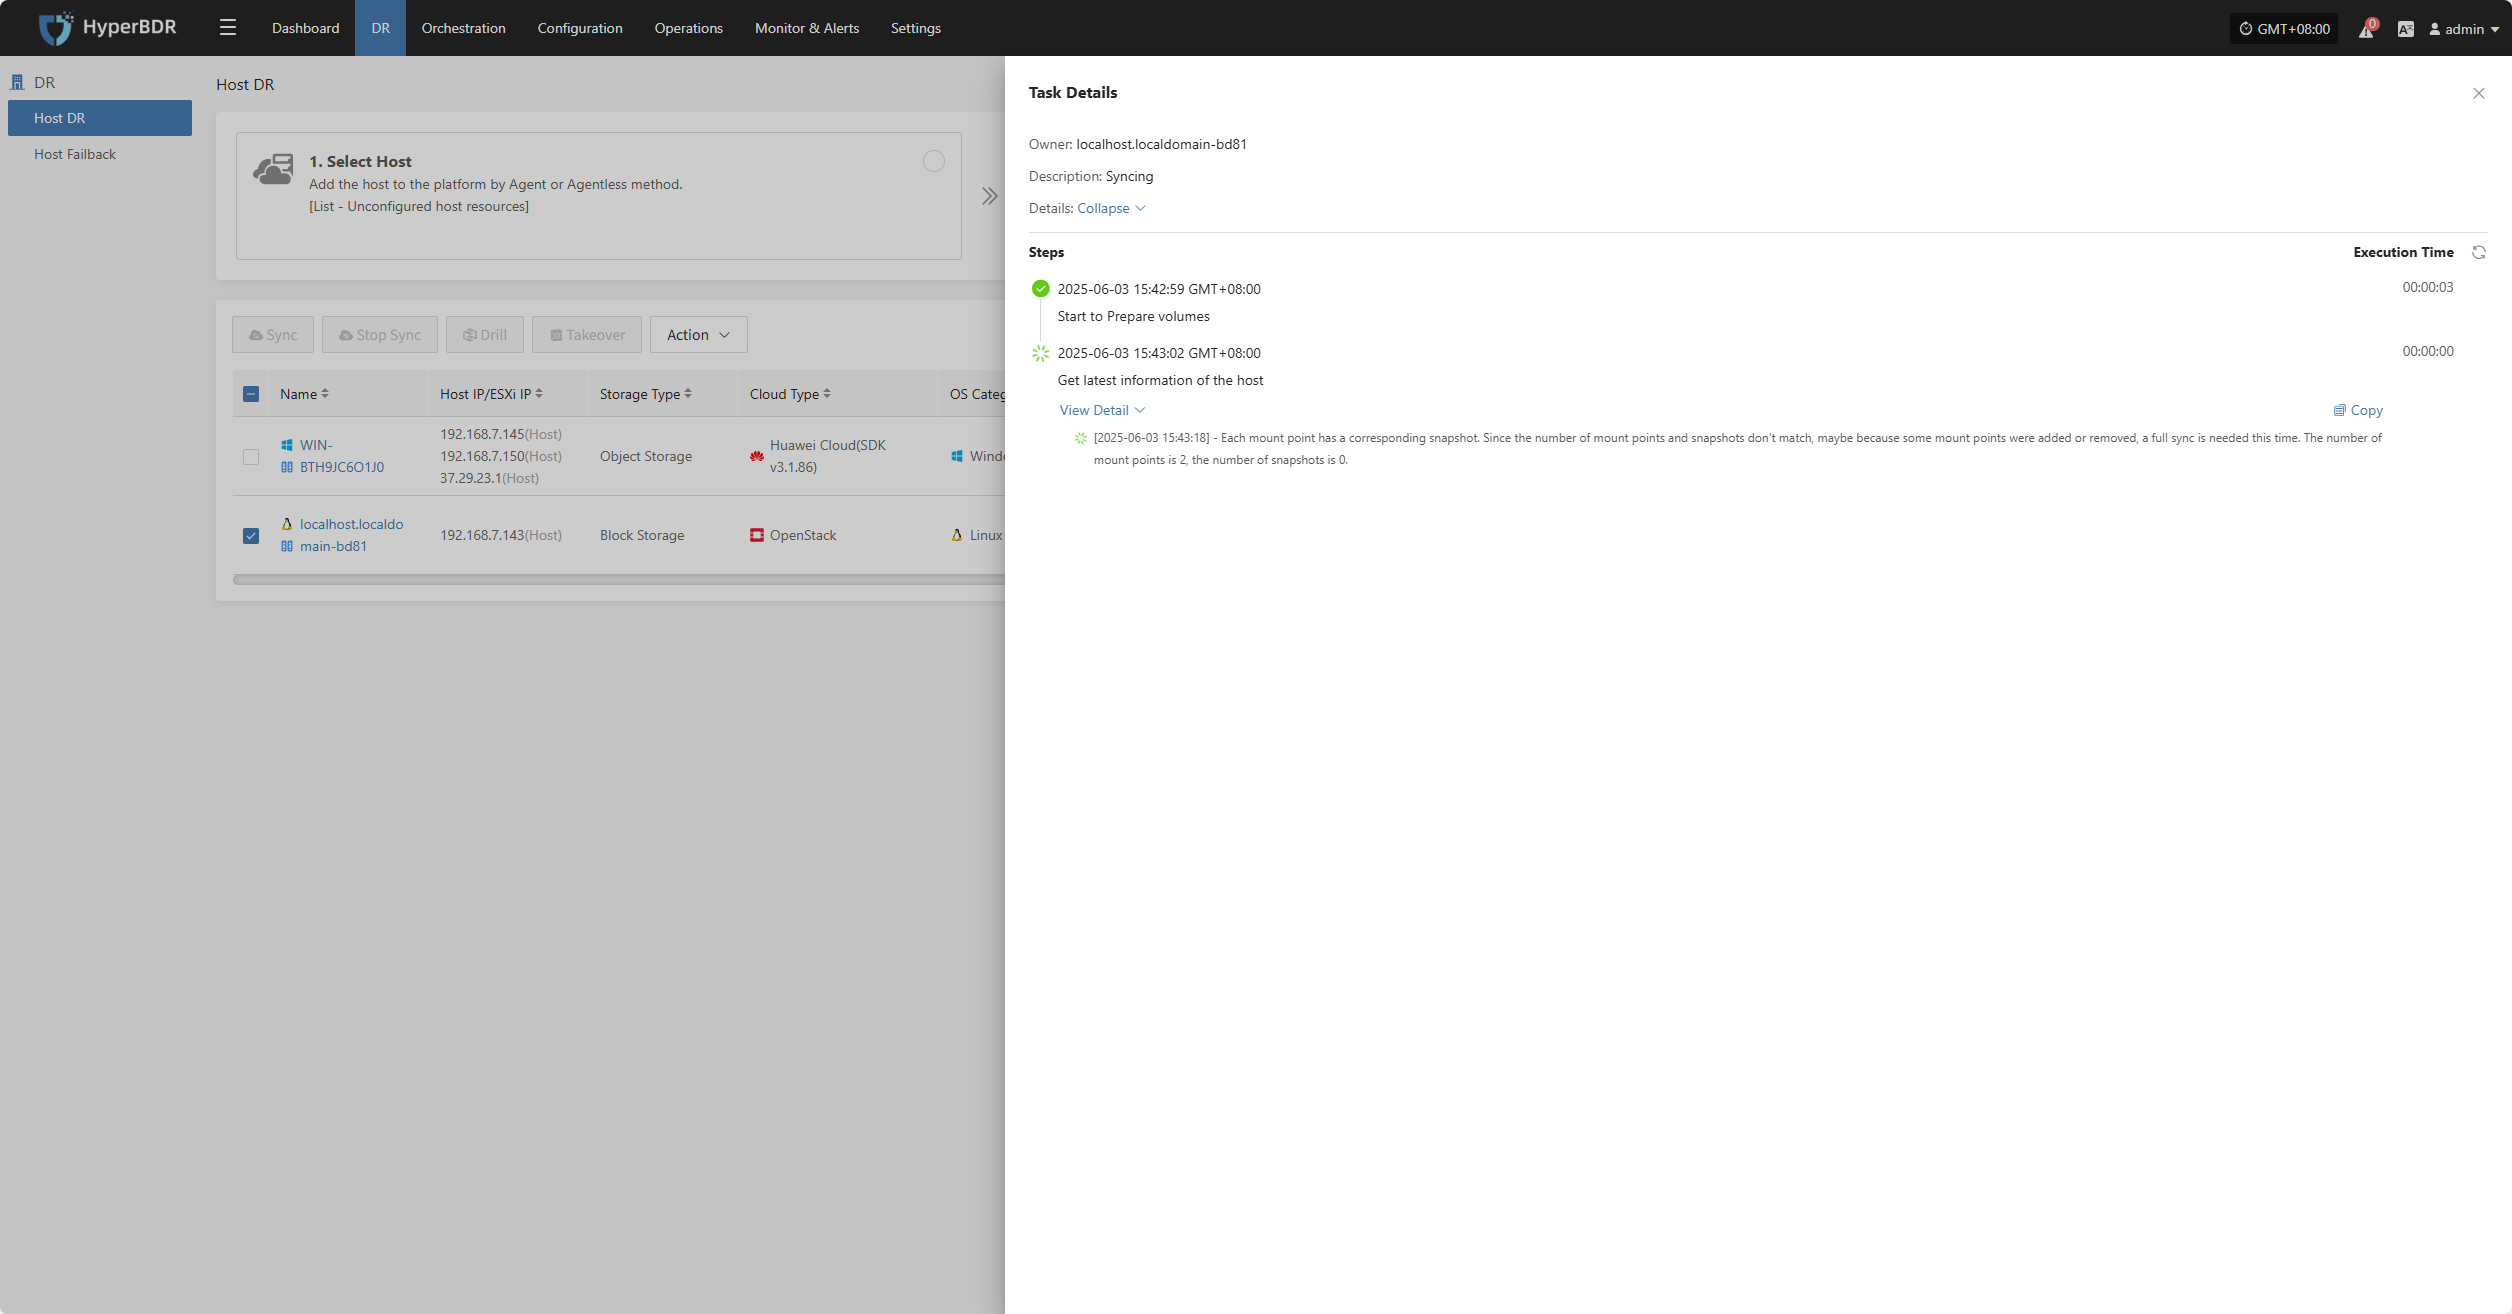This screenshot has width=2512, height=1314.
Task: Click the Sync button
Action: [x=273, y=335]
